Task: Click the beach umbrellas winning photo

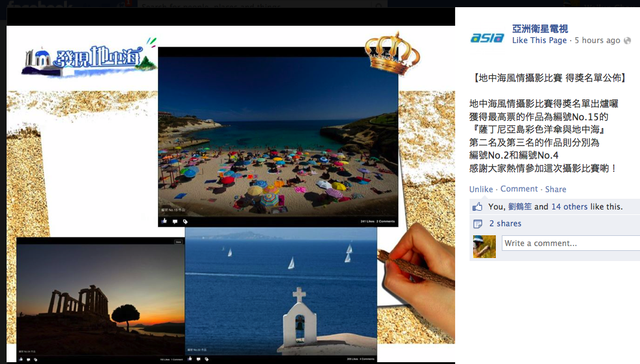Action: click(278, 137)
